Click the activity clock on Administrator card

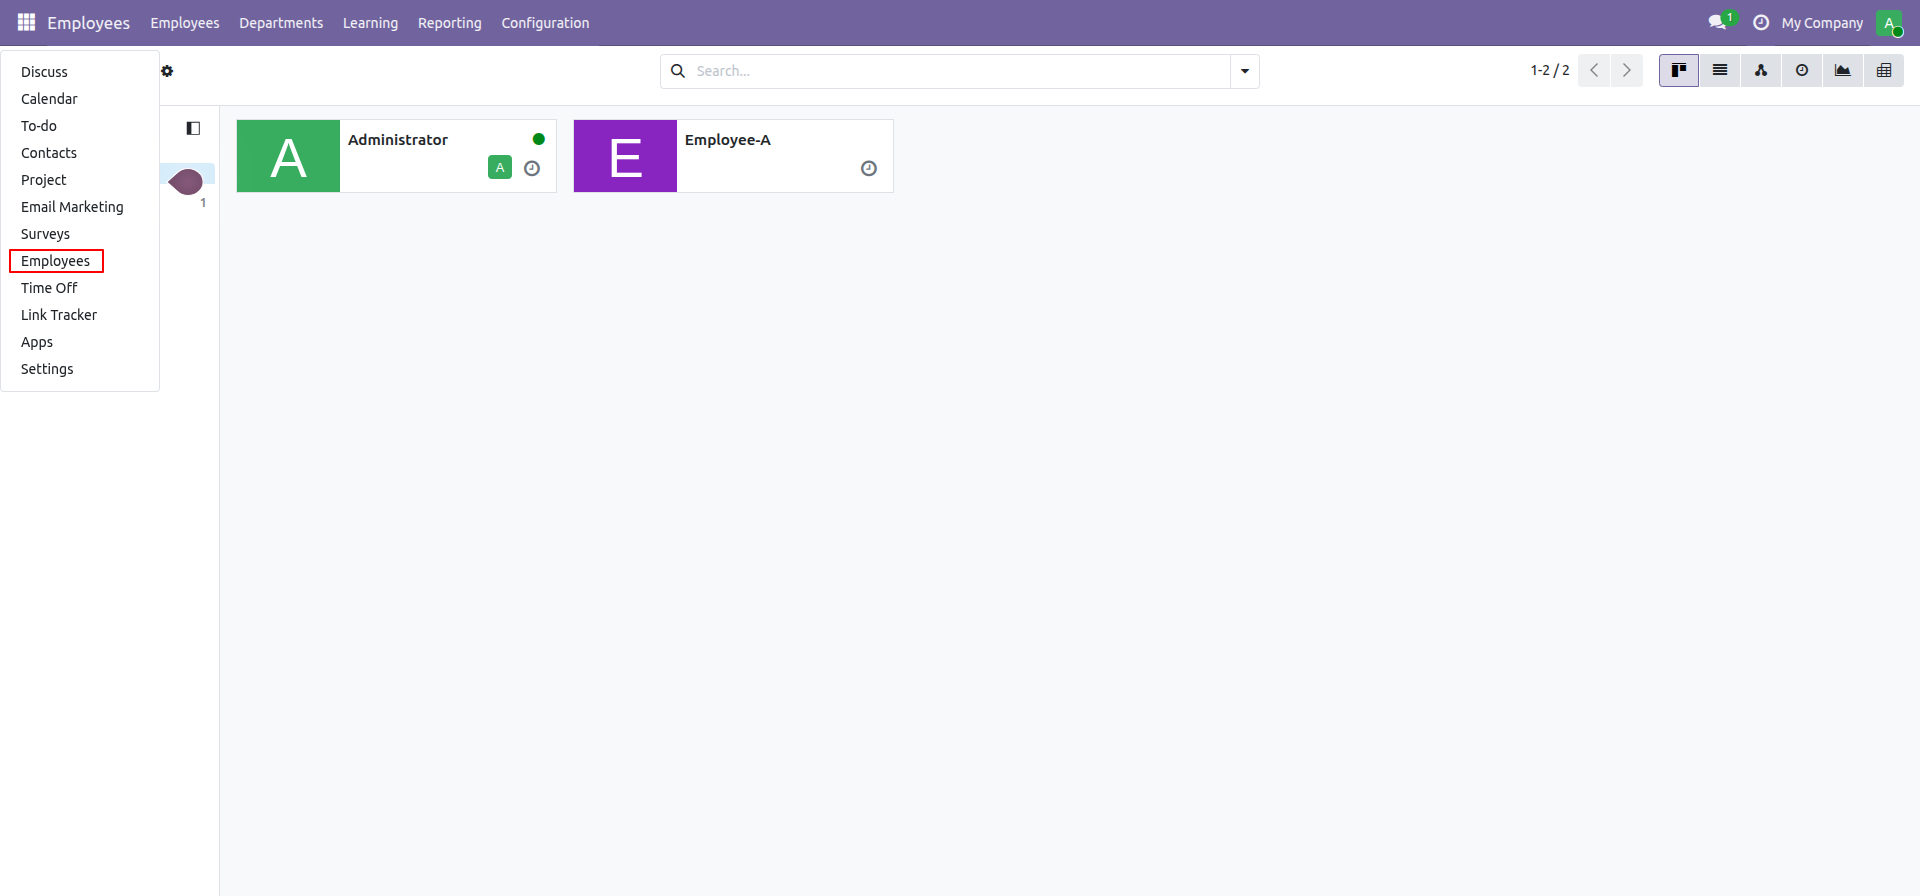532,168
